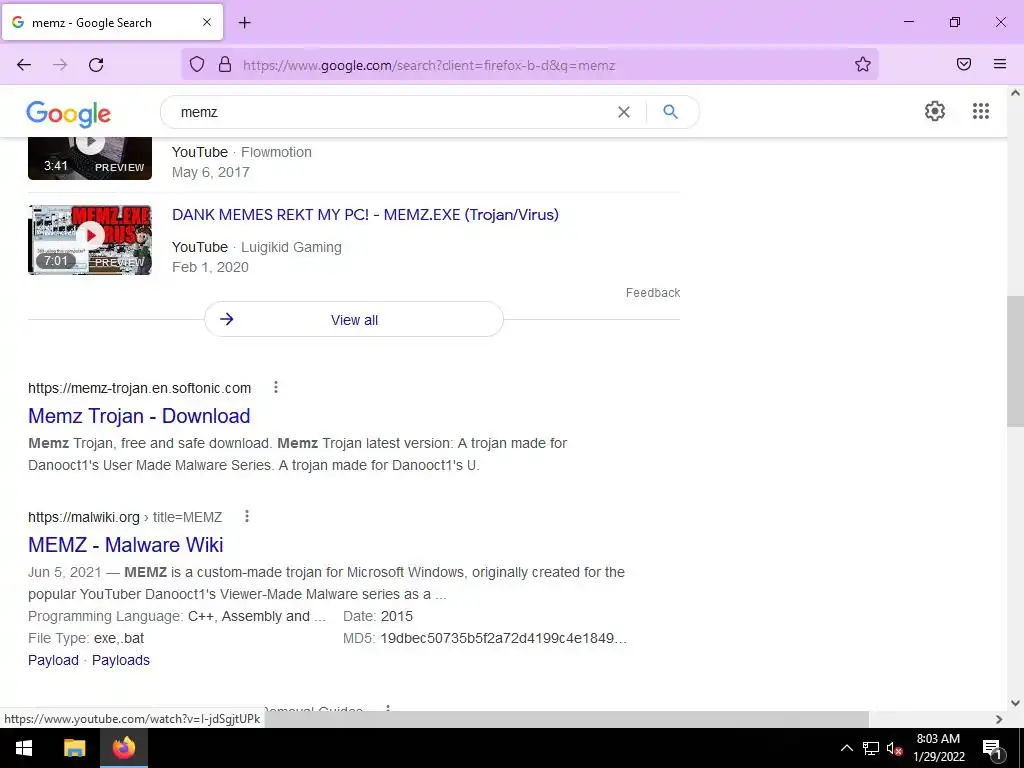This screenshot has width=1024, height=768.
Task: Click the Google search box with memz
Action: [x=392, y=112]
